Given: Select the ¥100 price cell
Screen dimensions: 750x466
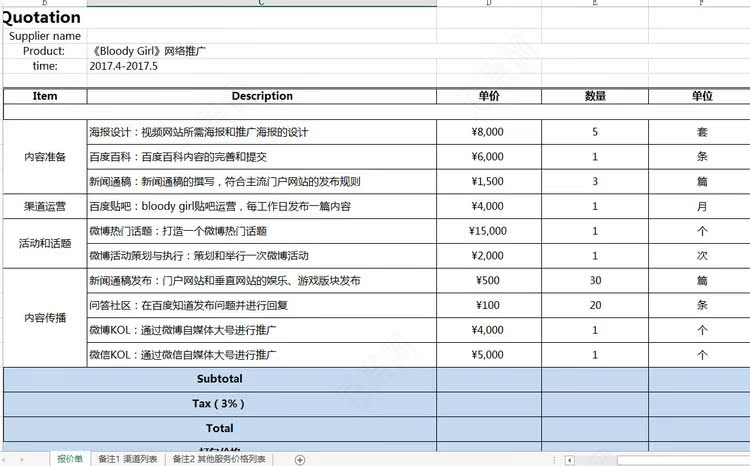Looking at the screenshot, I should coord(489,305).
